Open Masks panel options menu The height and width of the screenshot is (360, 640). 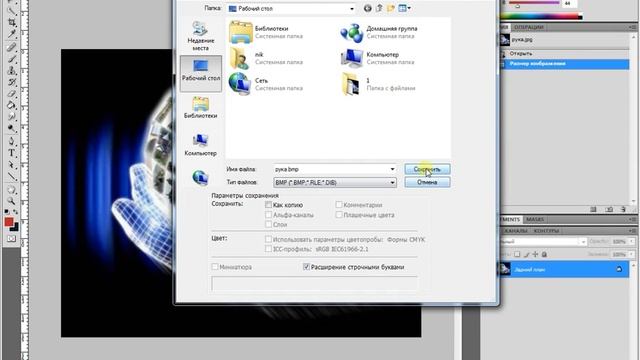coord(633,220)
